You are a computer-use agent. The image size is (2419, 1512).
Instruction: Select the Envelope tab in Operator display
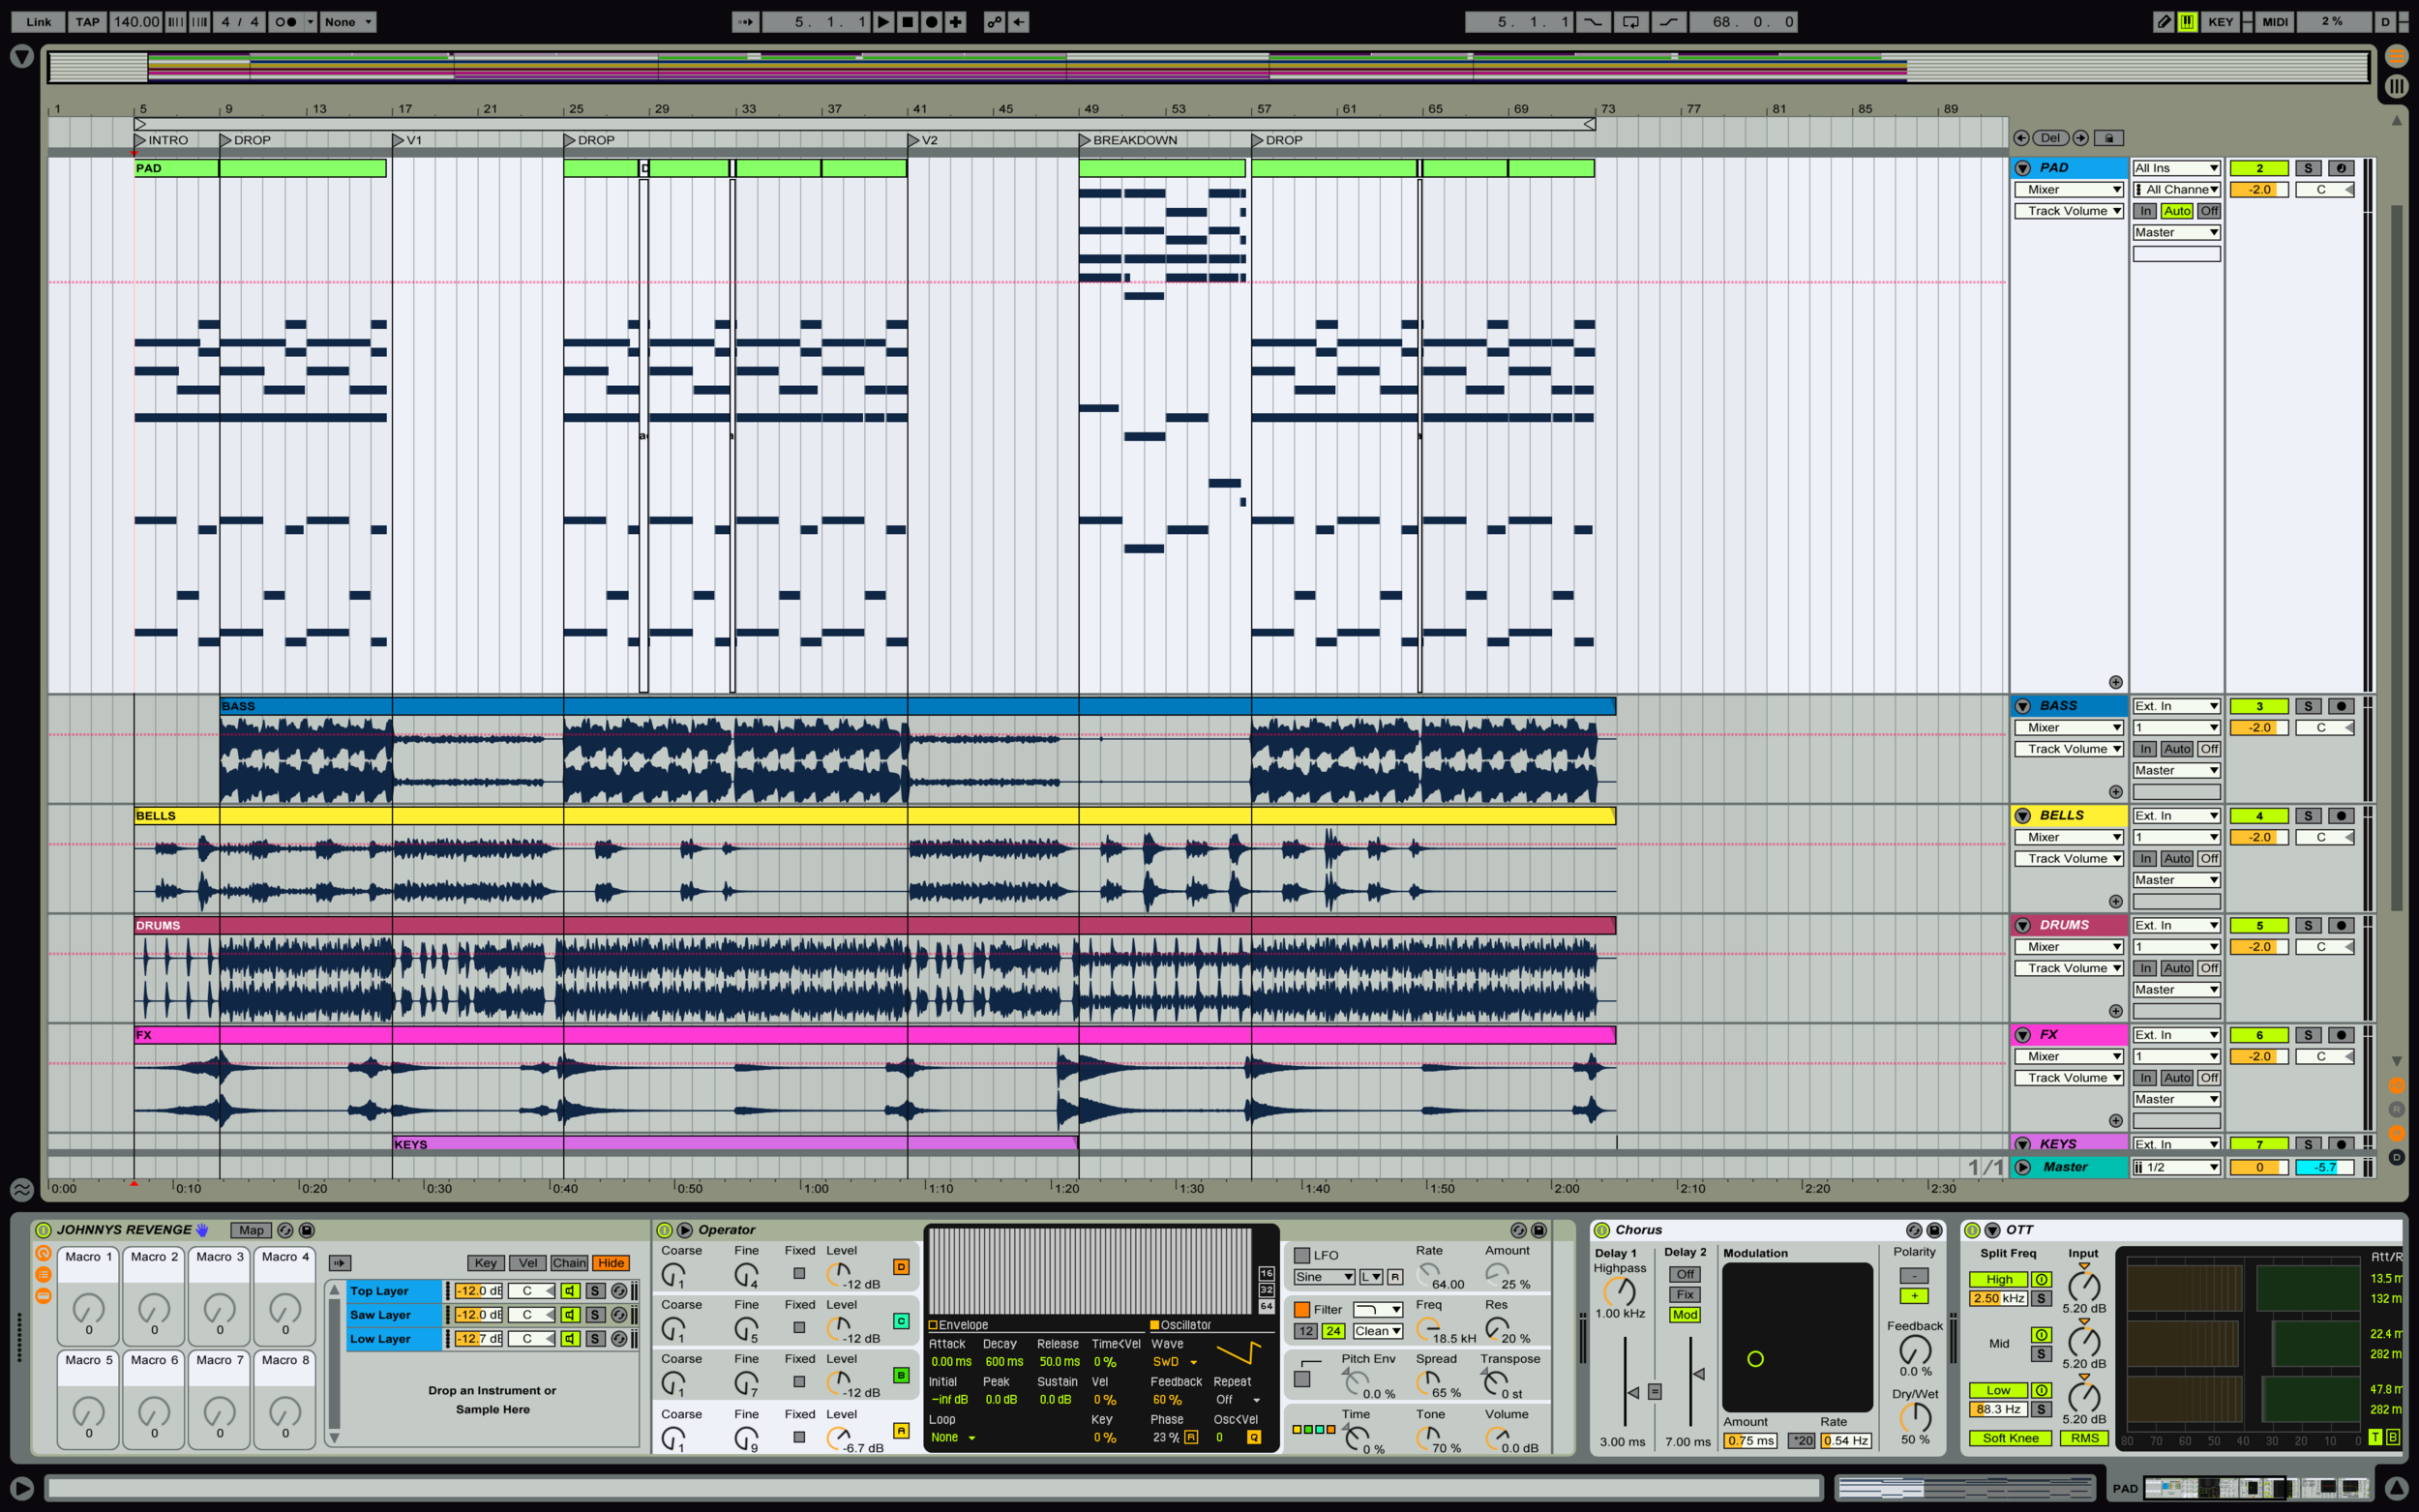pyautogui.click(x=958, y=1325)
